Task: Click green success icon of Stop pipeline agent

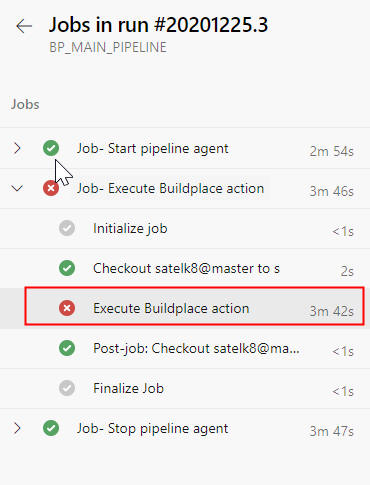Action: pos(51,428)
